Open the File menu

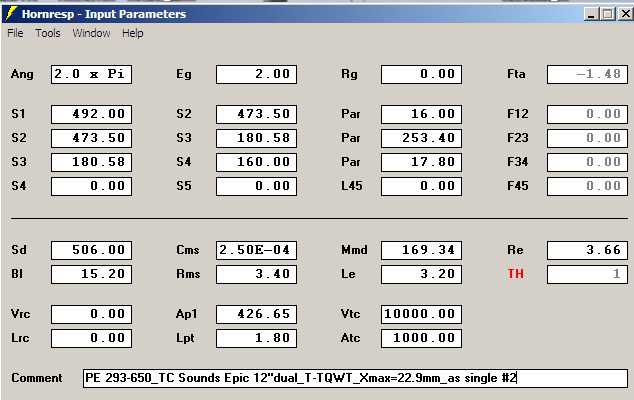click(15, 33)
